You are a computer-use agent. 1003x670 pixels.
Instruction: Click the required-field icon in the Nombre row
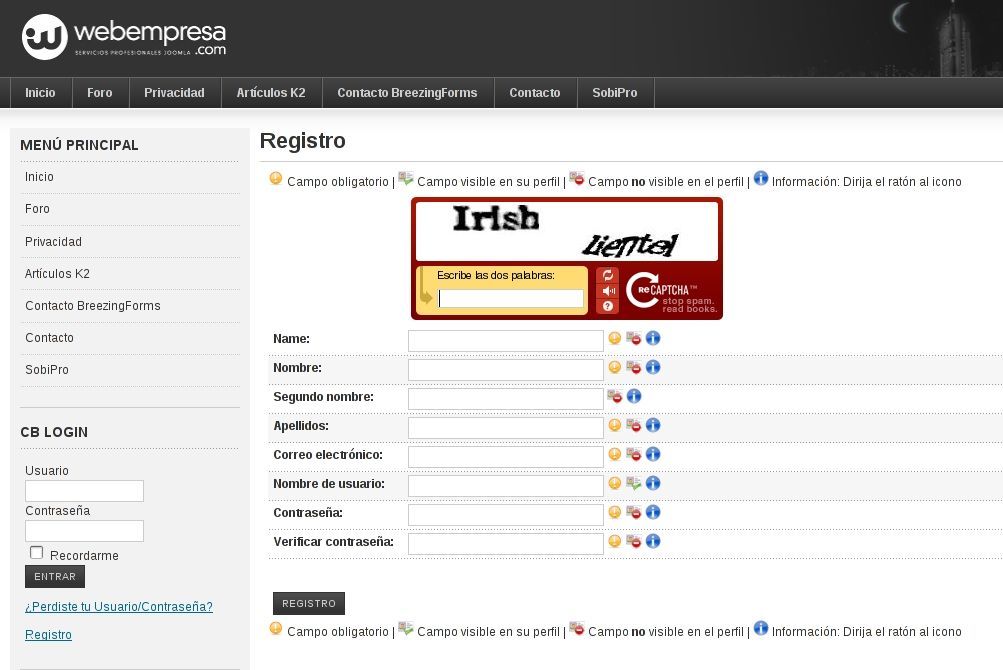615,367
